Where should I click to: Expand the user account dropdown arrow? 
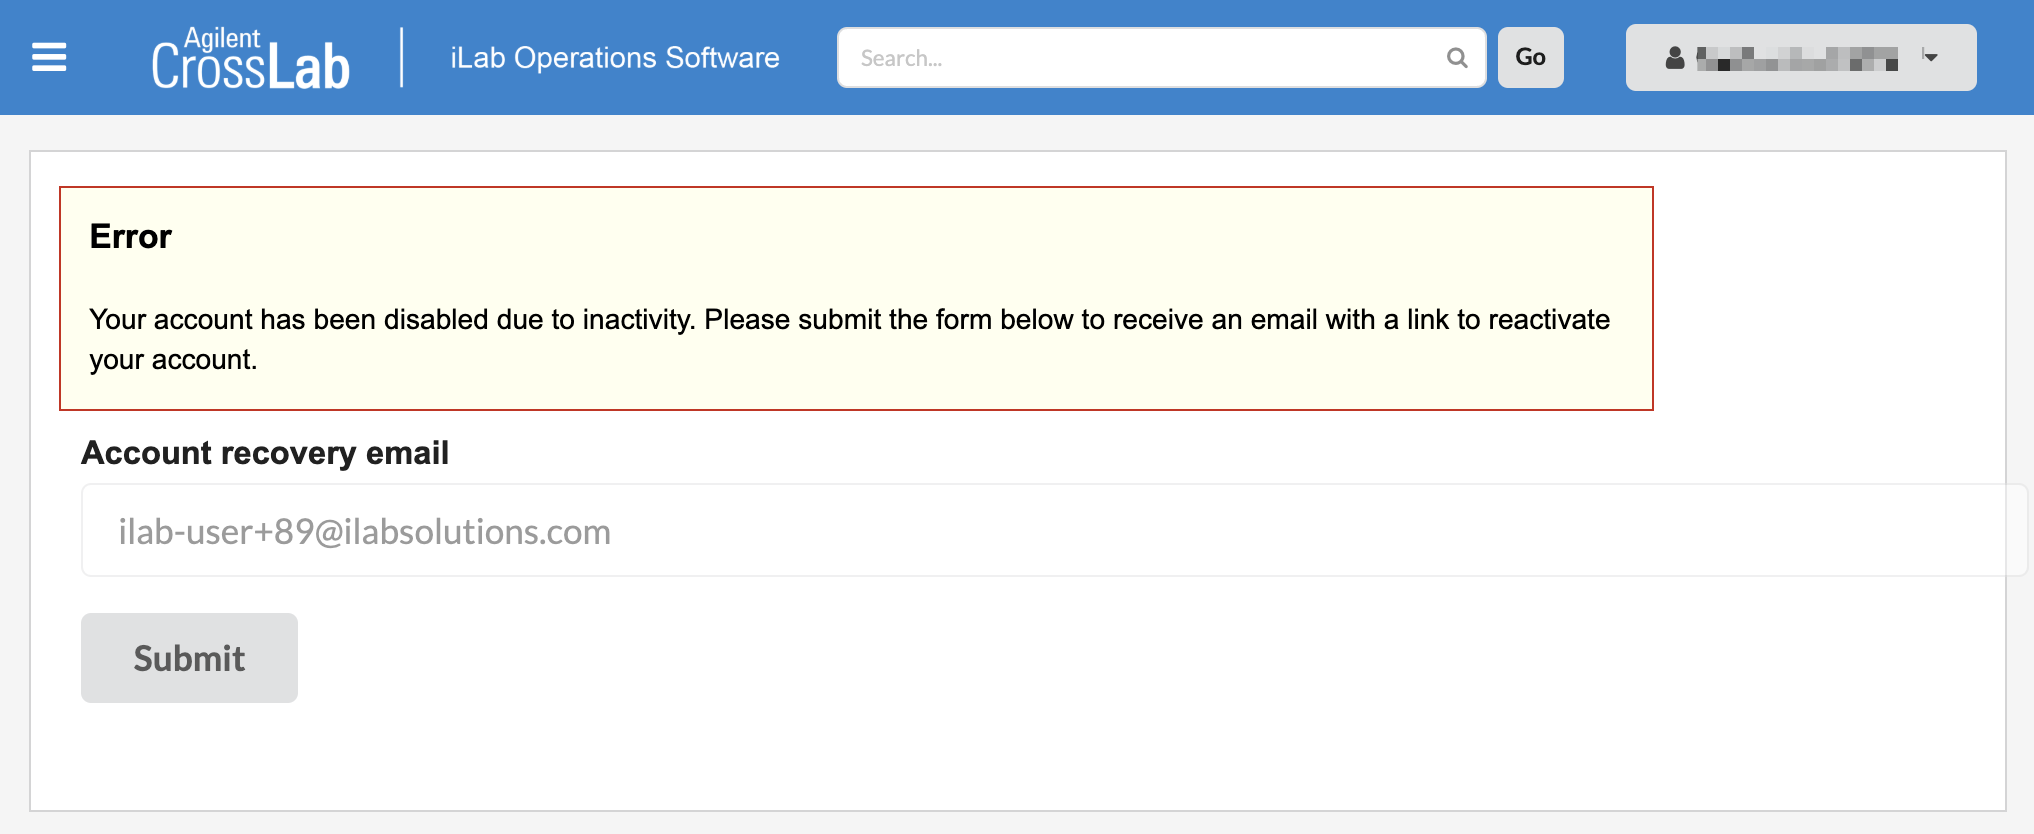[1930, 57]
